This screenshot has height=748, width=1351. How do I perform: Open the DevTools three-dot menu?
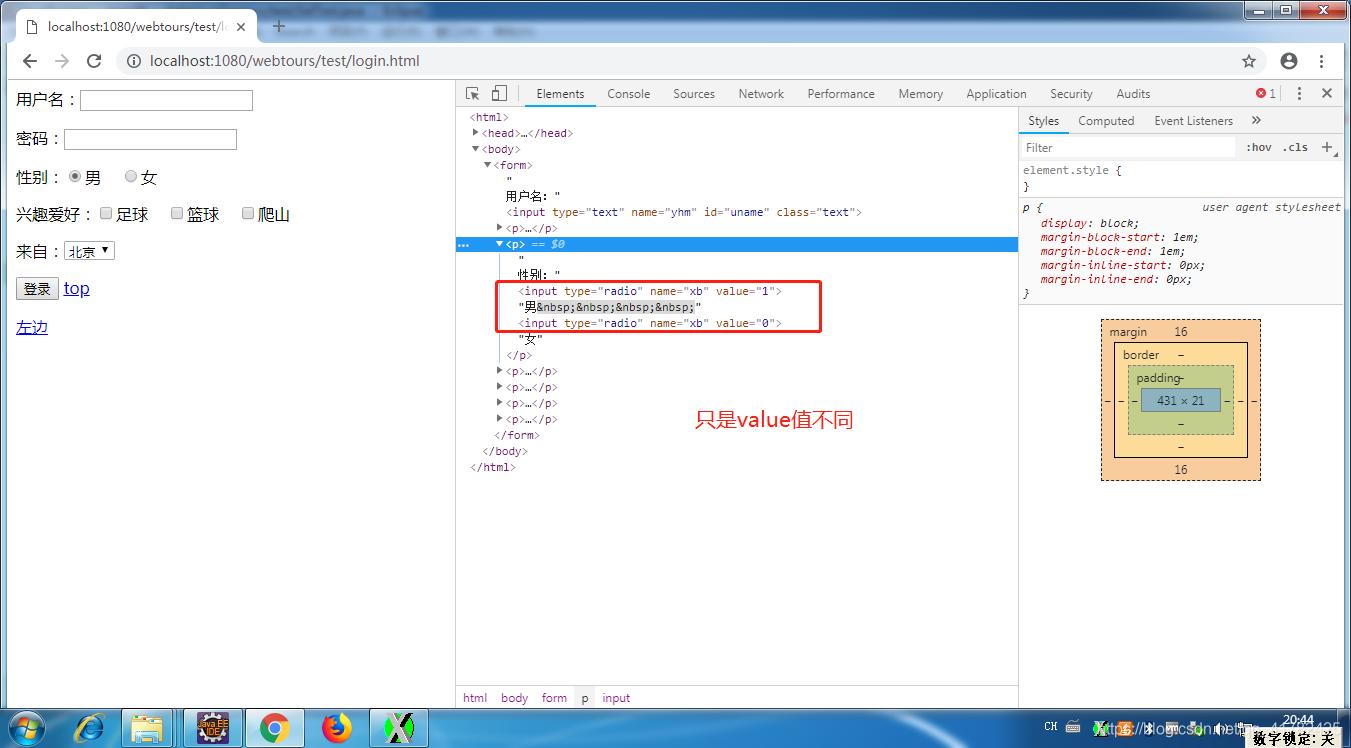tap(1299, 93)
